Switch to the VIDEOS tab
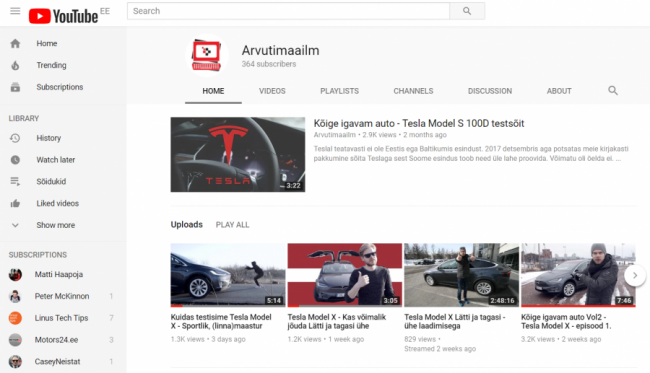650x373 pixels. (272, 91)
